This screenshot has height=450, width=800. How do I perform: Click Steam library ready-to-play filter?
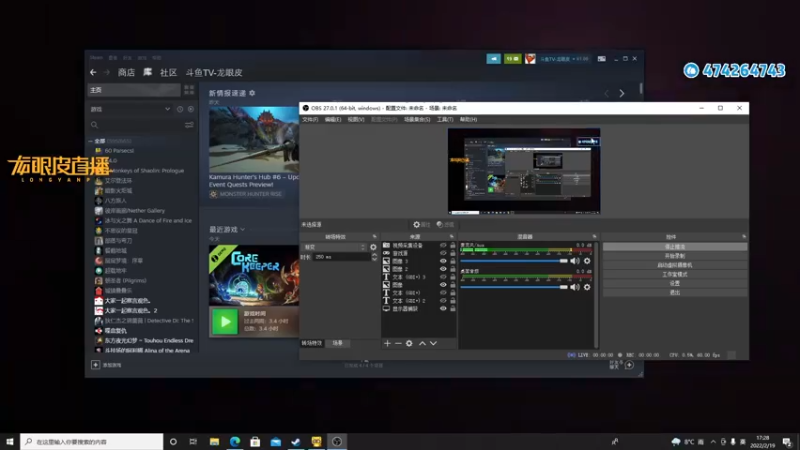pos(191,109)
